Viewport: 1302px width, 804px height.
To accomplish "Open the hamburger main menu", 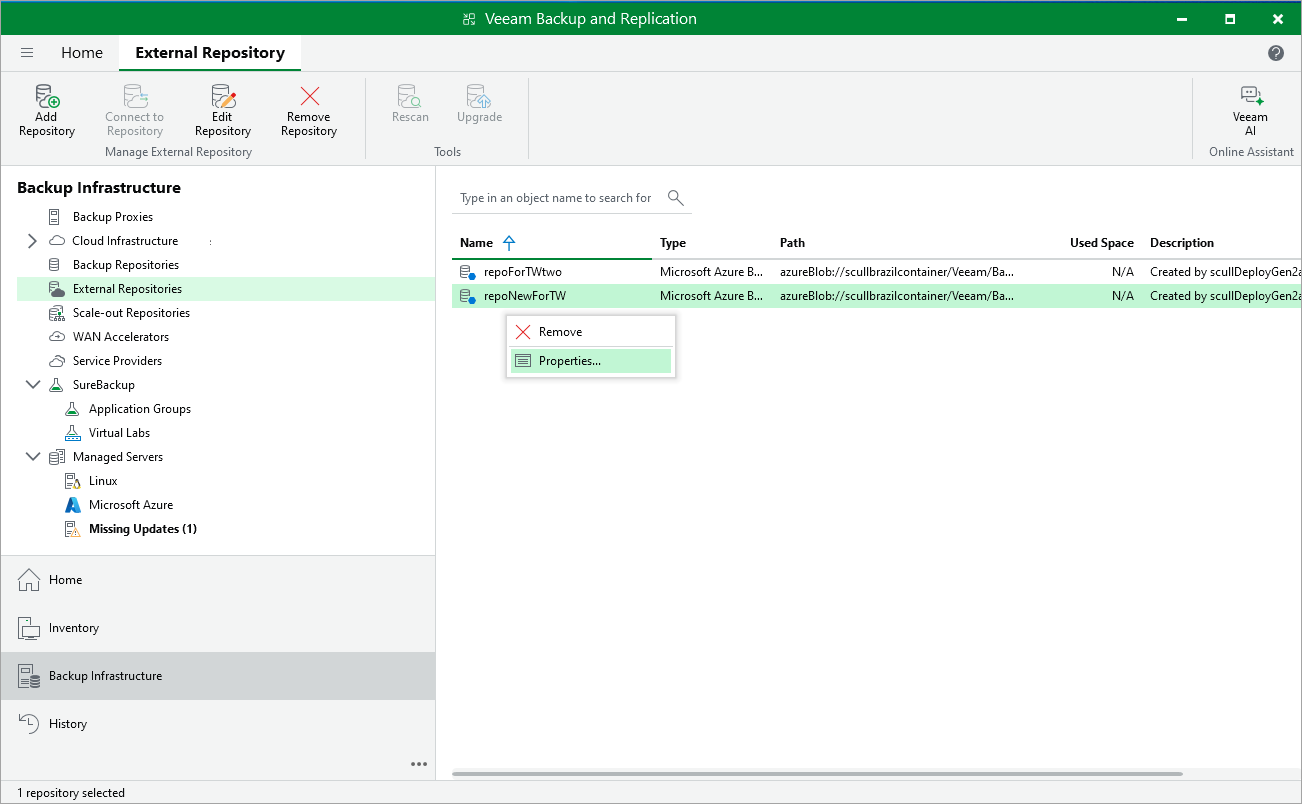I will click(27, 53).
